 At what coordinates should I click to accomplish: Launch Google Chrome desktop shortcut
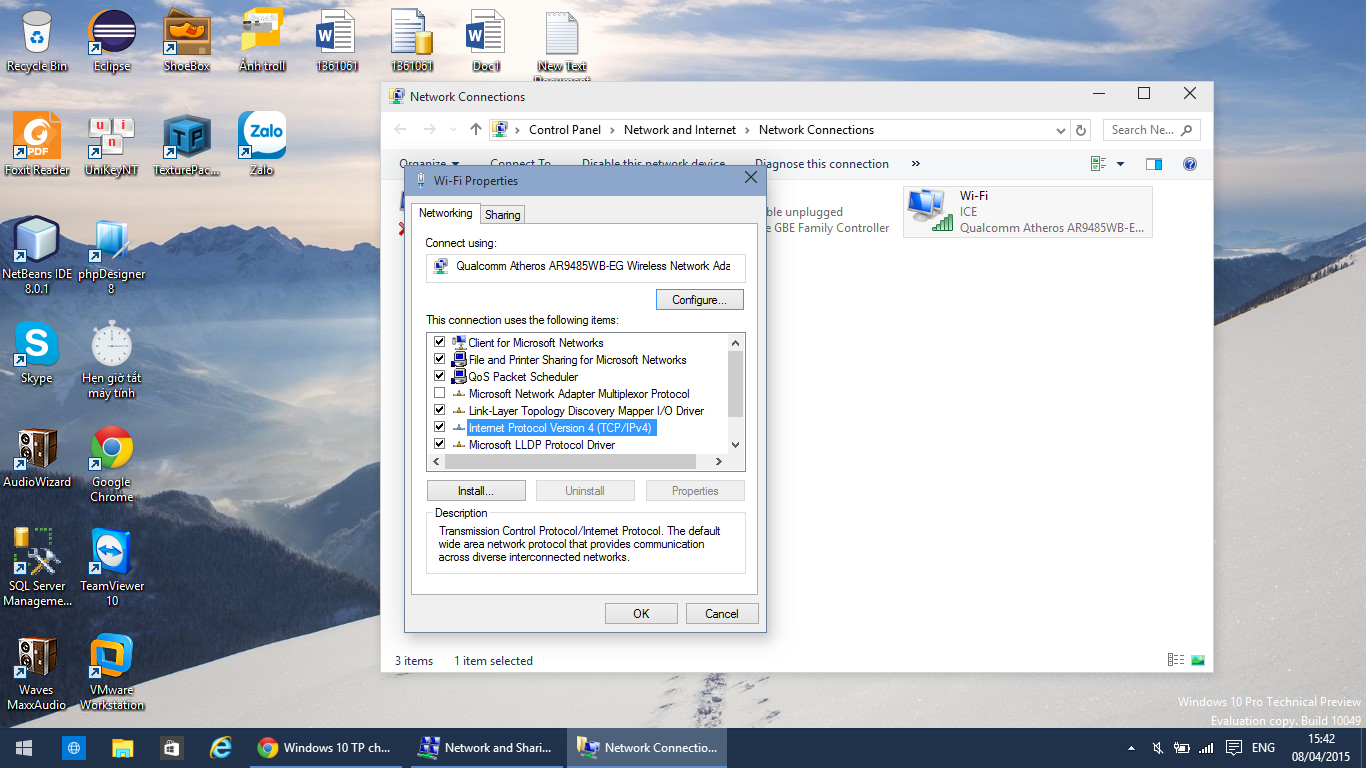[112, 464]
